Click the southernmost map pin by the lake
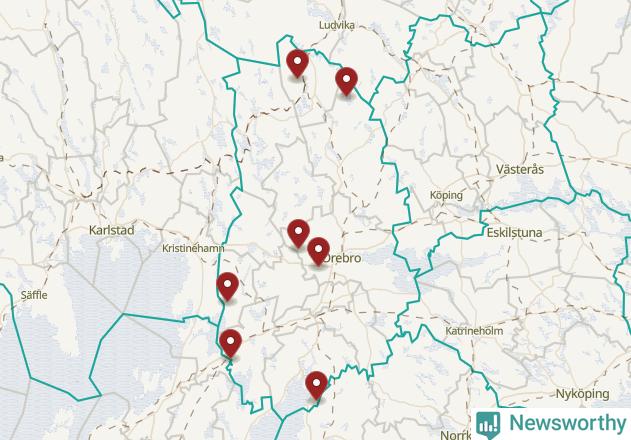Viewport: 631px width, 440px height. point(316,385)
